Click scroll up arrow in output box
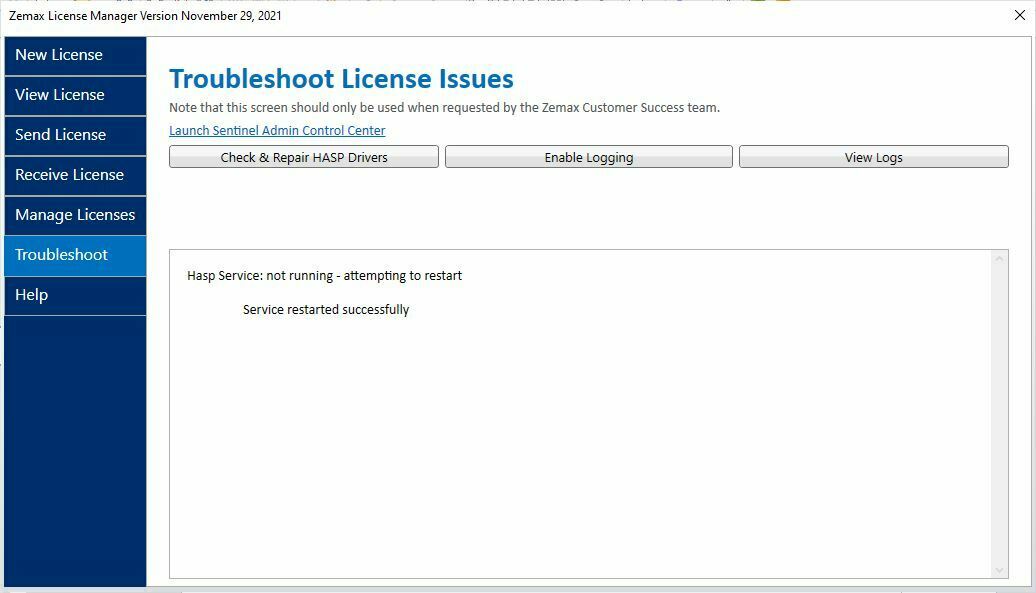 (x=999, y=259)
